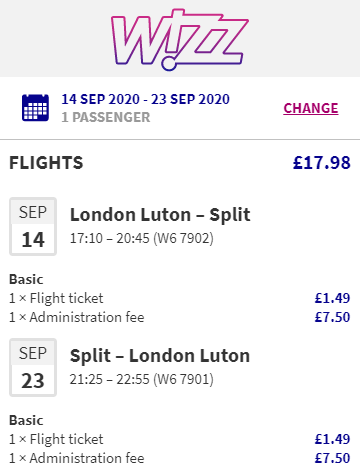This screenshot has height=471, width=360.
Task: Open the London Luton – Split flight title
Action: click(x=160, y=215)
